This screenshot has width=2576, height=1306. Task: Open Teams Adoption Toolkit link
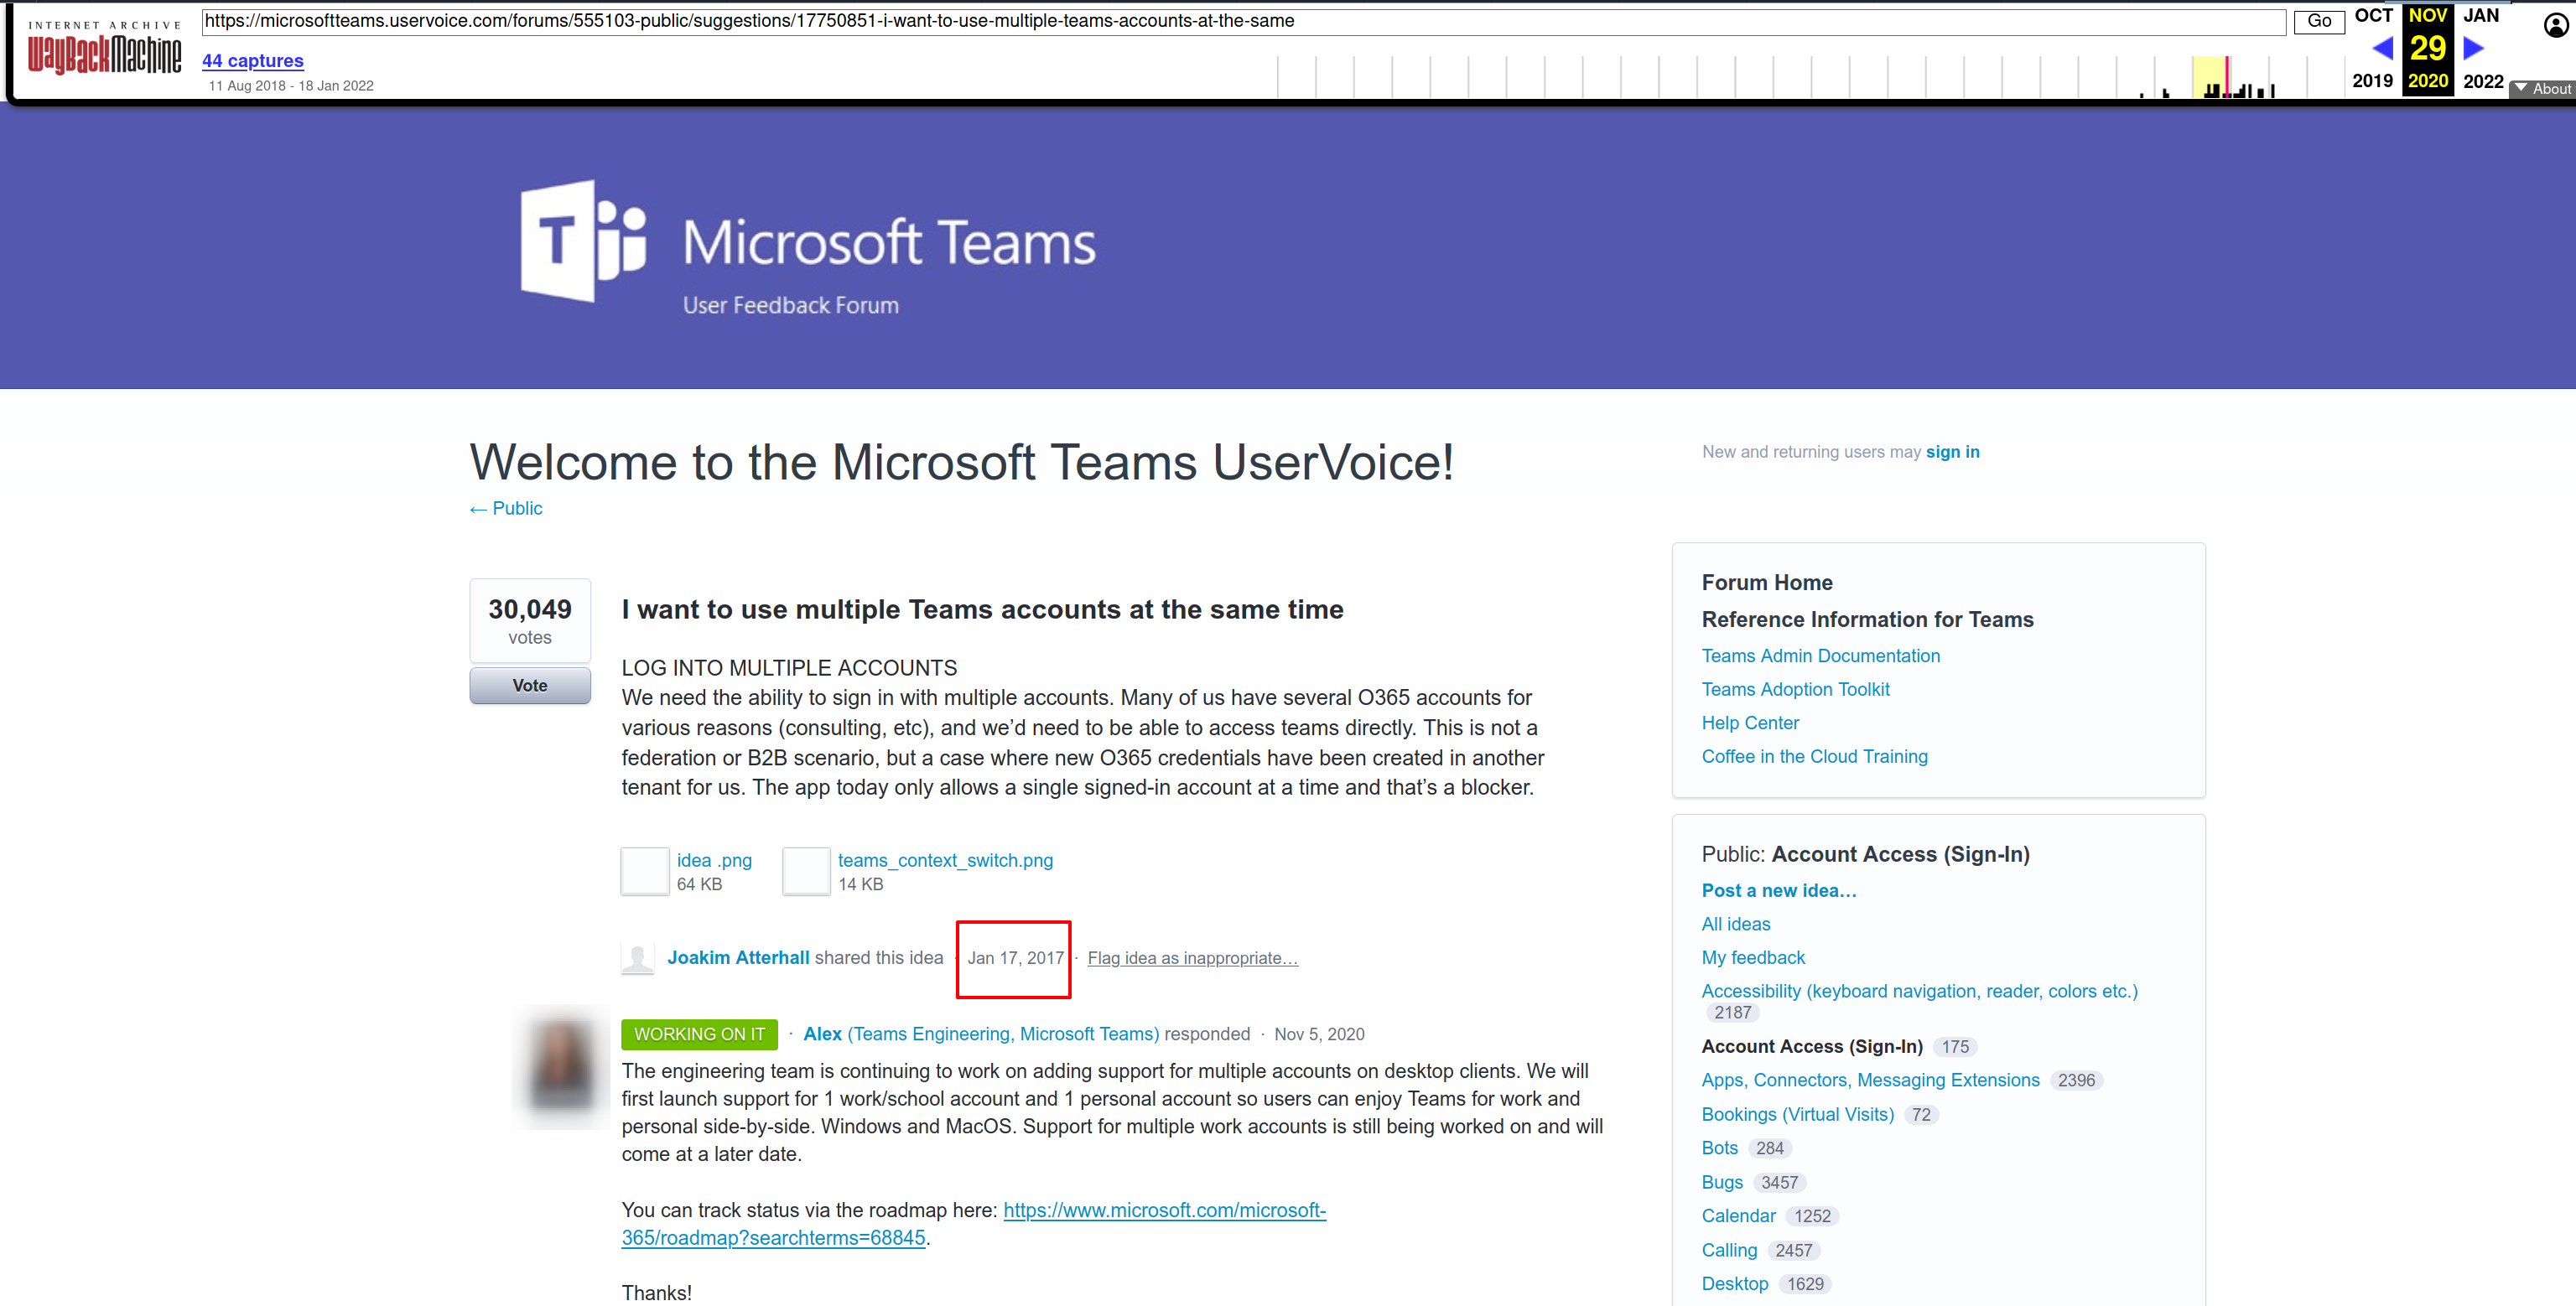click(1795, 689)
